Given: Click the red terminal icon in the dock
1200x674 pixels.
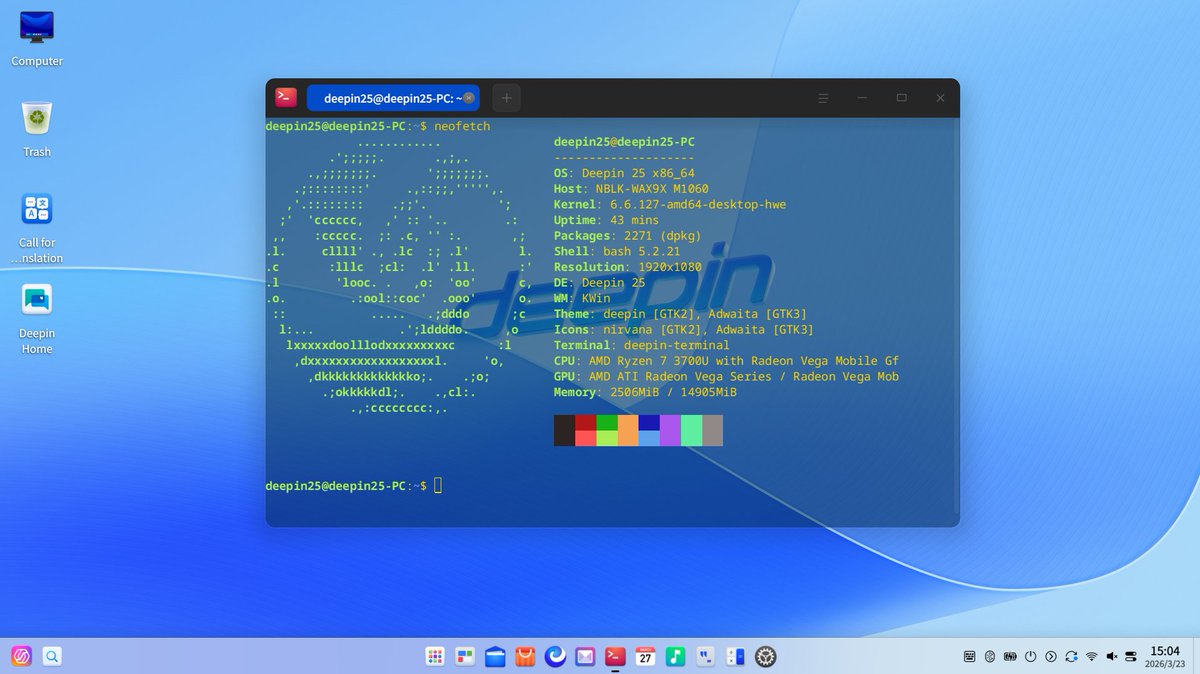Looking at the screenshot, I should coord(616,656).
